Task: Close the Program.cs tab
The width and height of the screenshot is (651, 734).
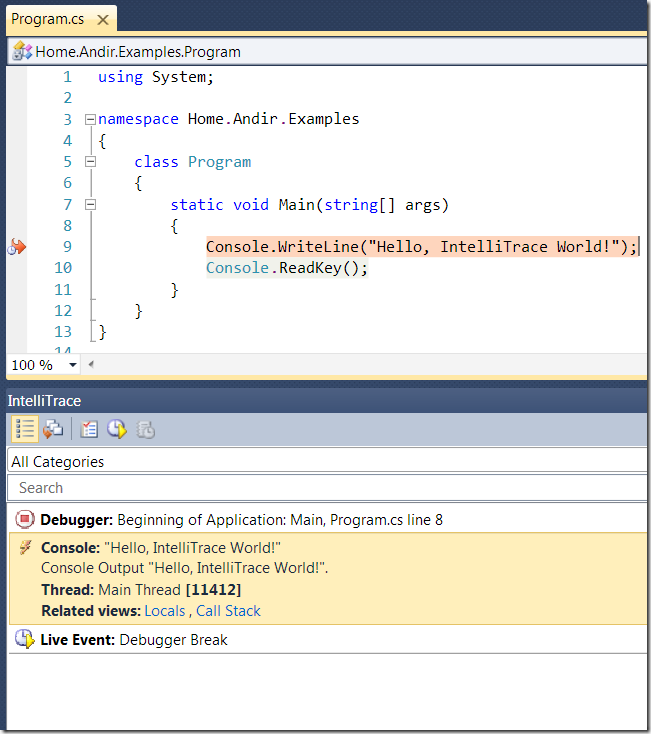Action: 102,20
